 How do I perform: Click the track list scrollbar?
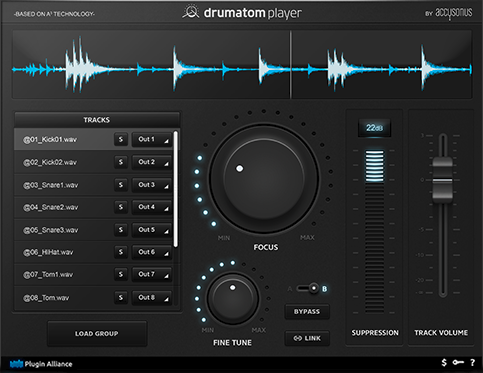(x=175, y=189)
